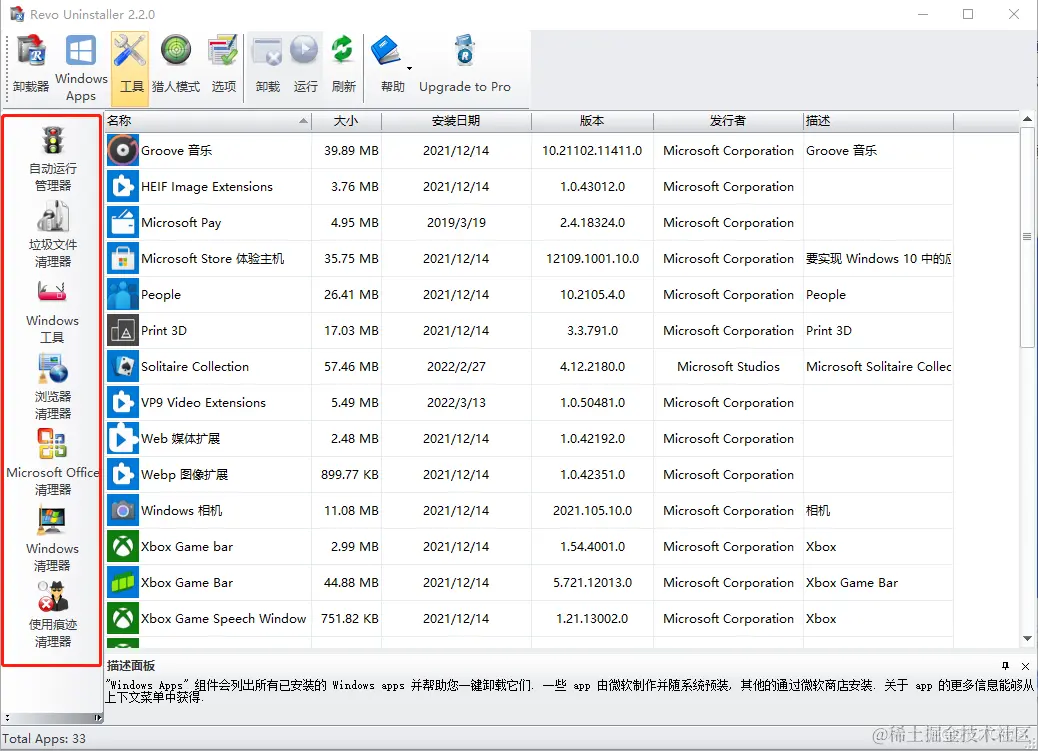Sort by 版本 column header
Image resolution: width=1038 pixels, height=751 pixels.
[592, 121]
